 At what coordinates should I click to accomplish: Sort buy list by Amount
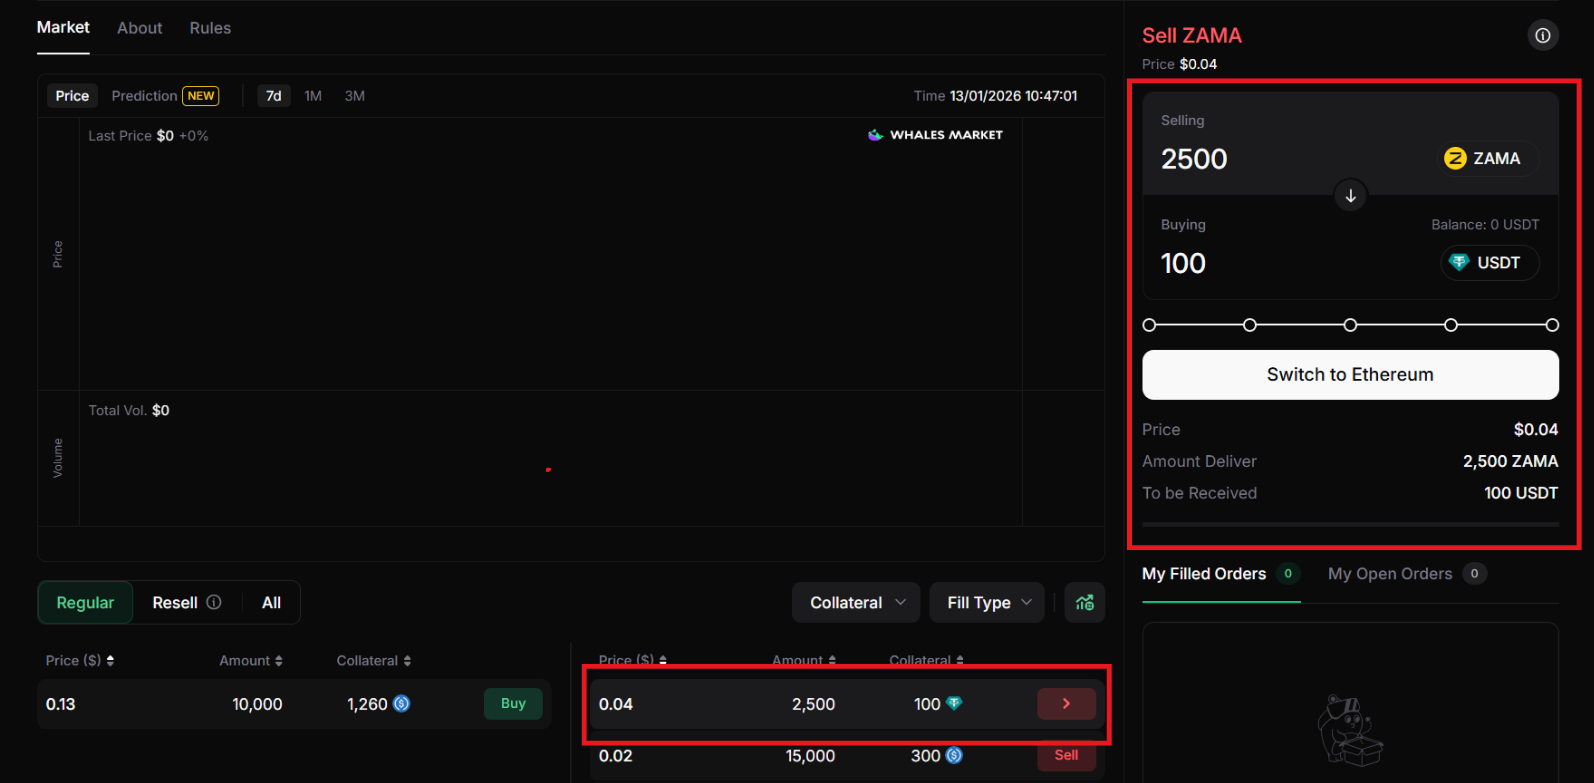(251, 660)
